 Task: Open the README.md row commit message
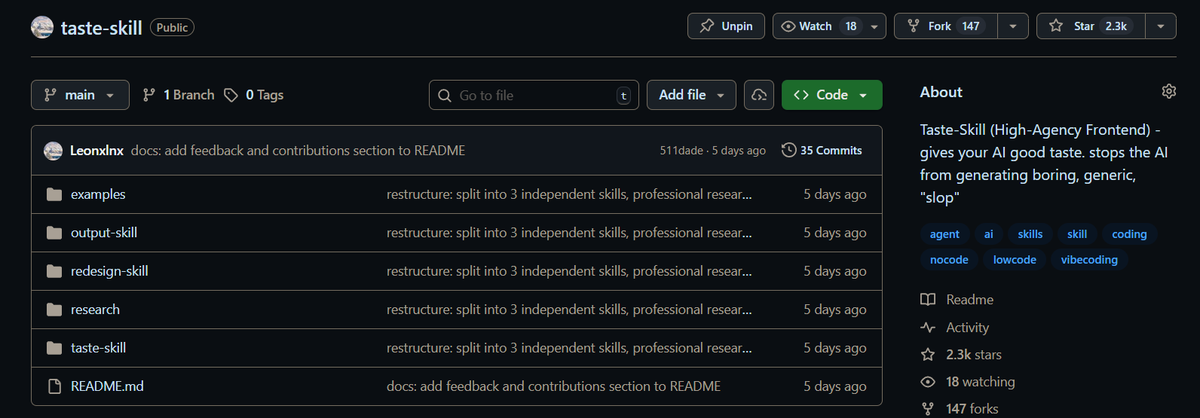click(554, 386)
